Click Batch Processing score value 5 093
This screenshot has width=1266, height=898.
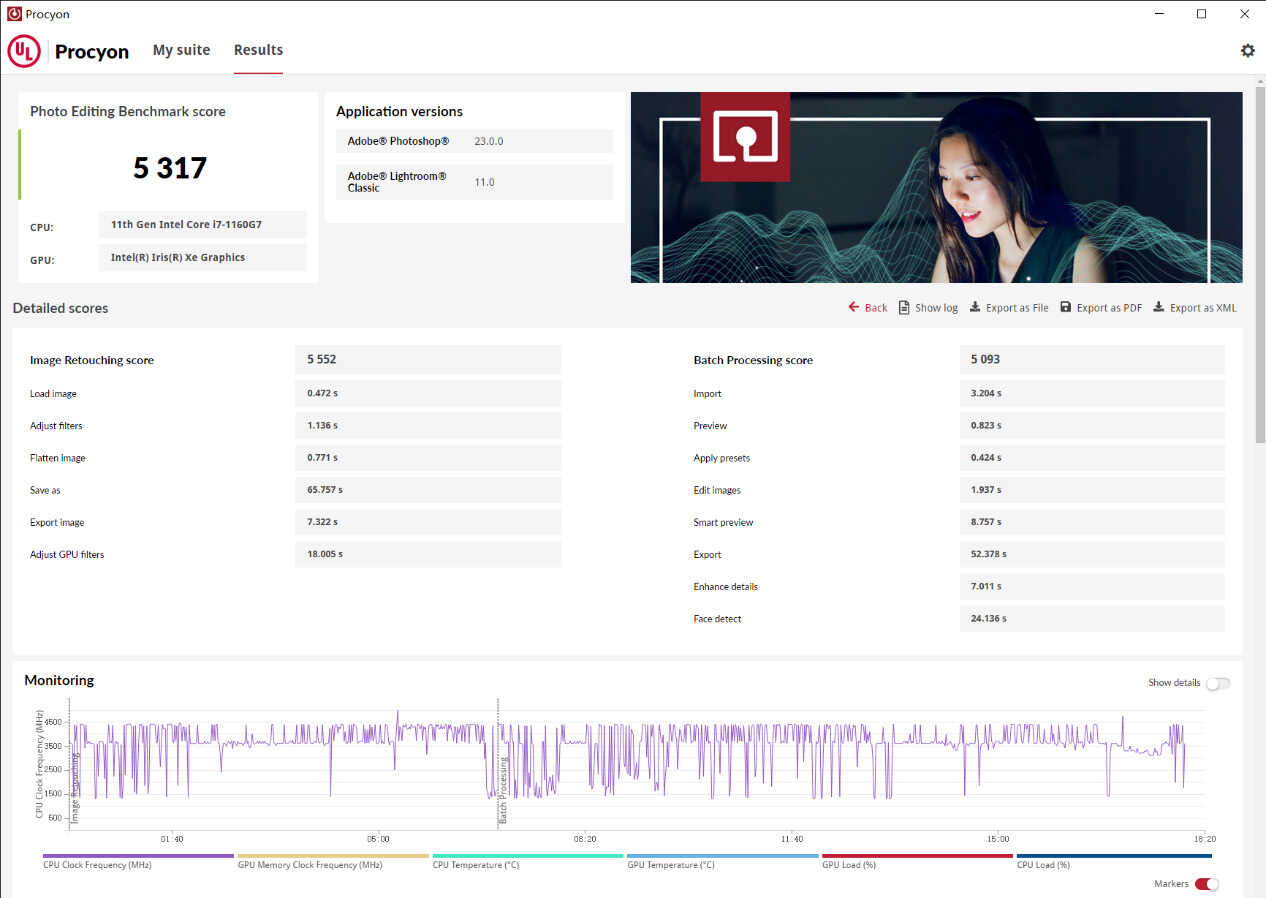pyautogui.click(x=1092, y=359)
